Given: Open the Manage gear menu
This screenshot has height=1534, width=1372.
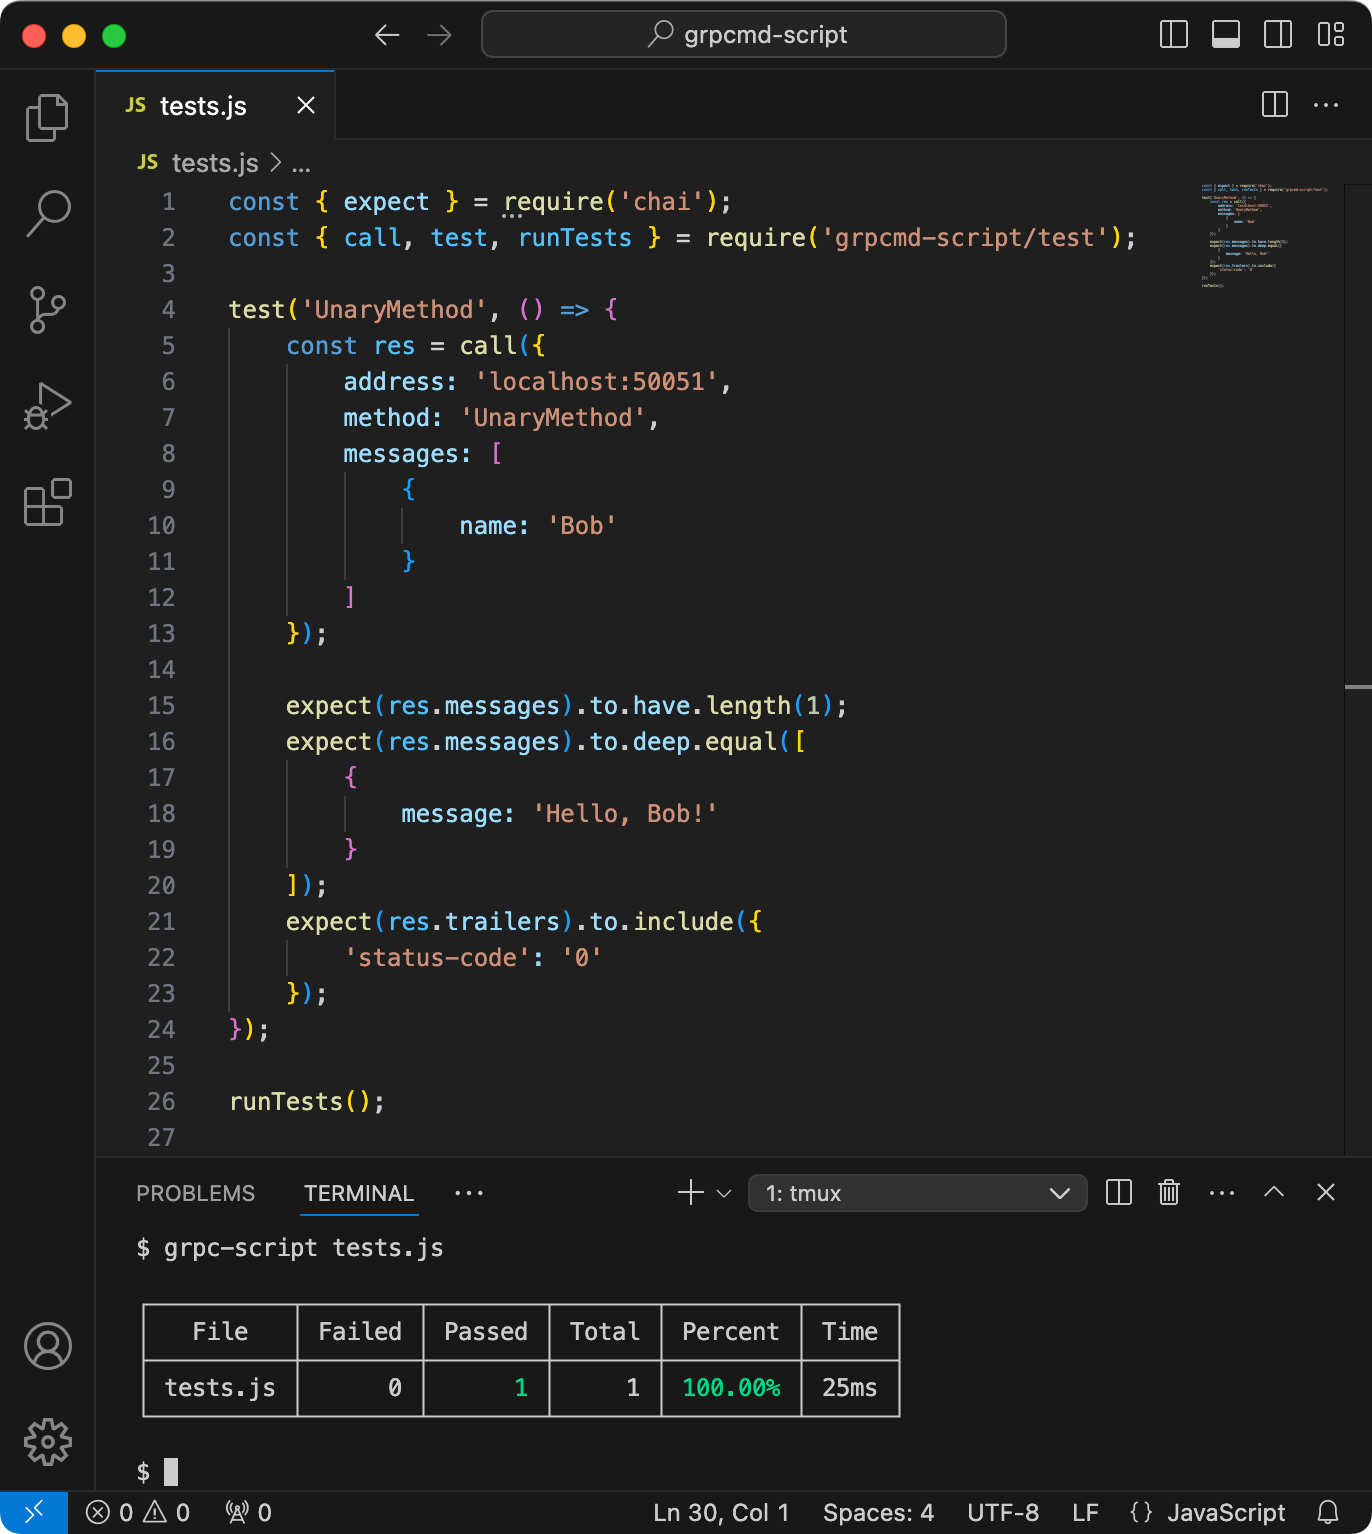Looking at the screenshot, I should tap(47, 1442).
